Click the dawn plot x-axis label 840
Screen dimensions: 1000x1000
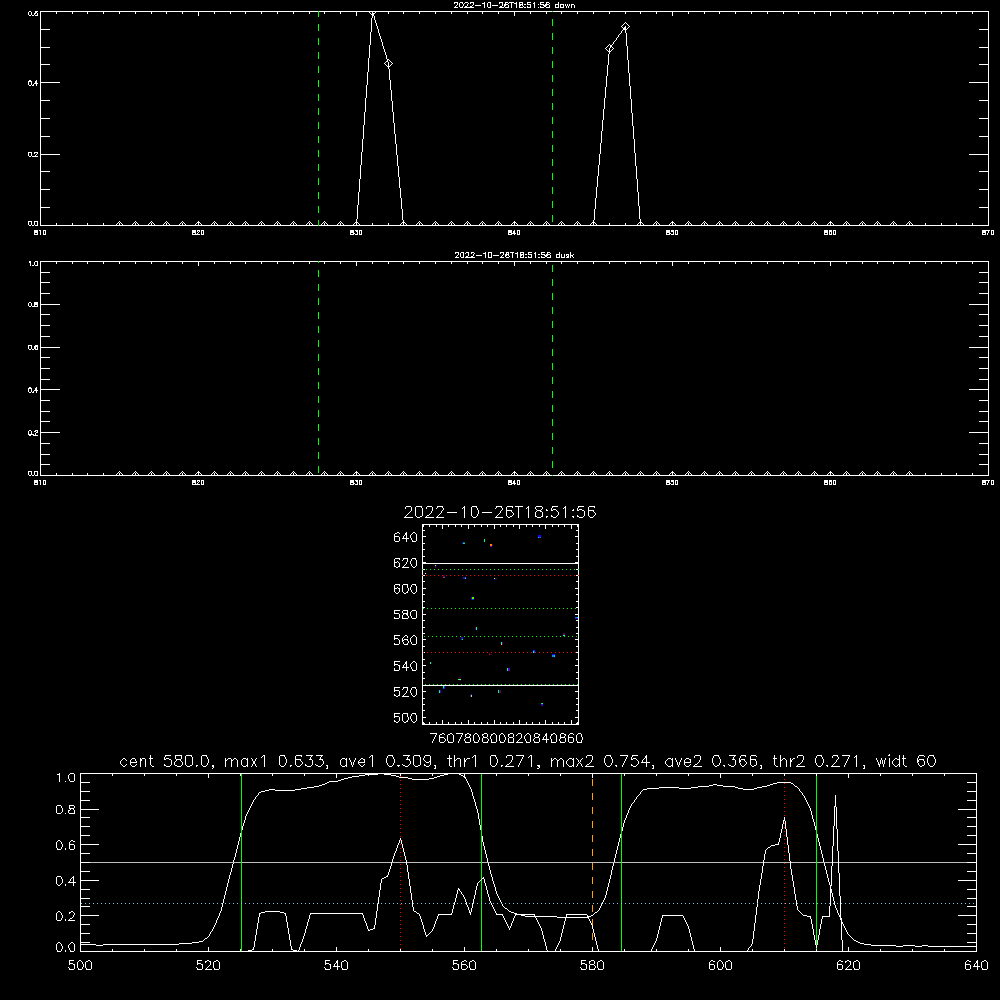(x=514, y=233)
